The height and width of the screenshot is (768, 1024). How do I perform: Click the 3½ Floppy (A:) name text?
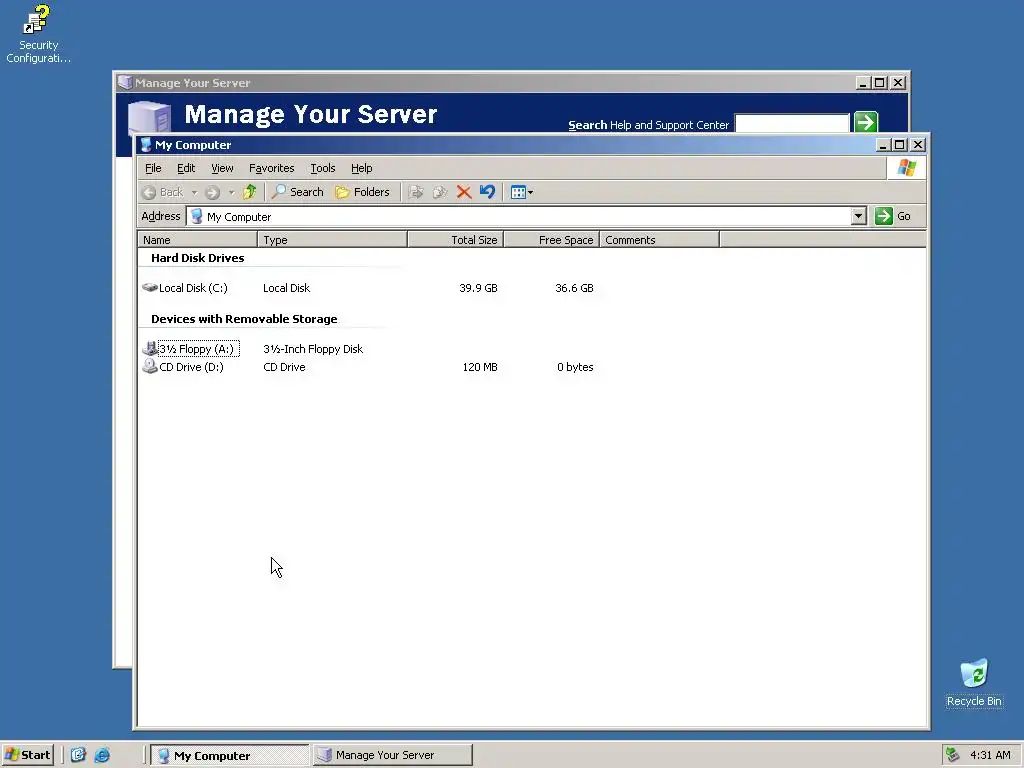tap(196, 349)
